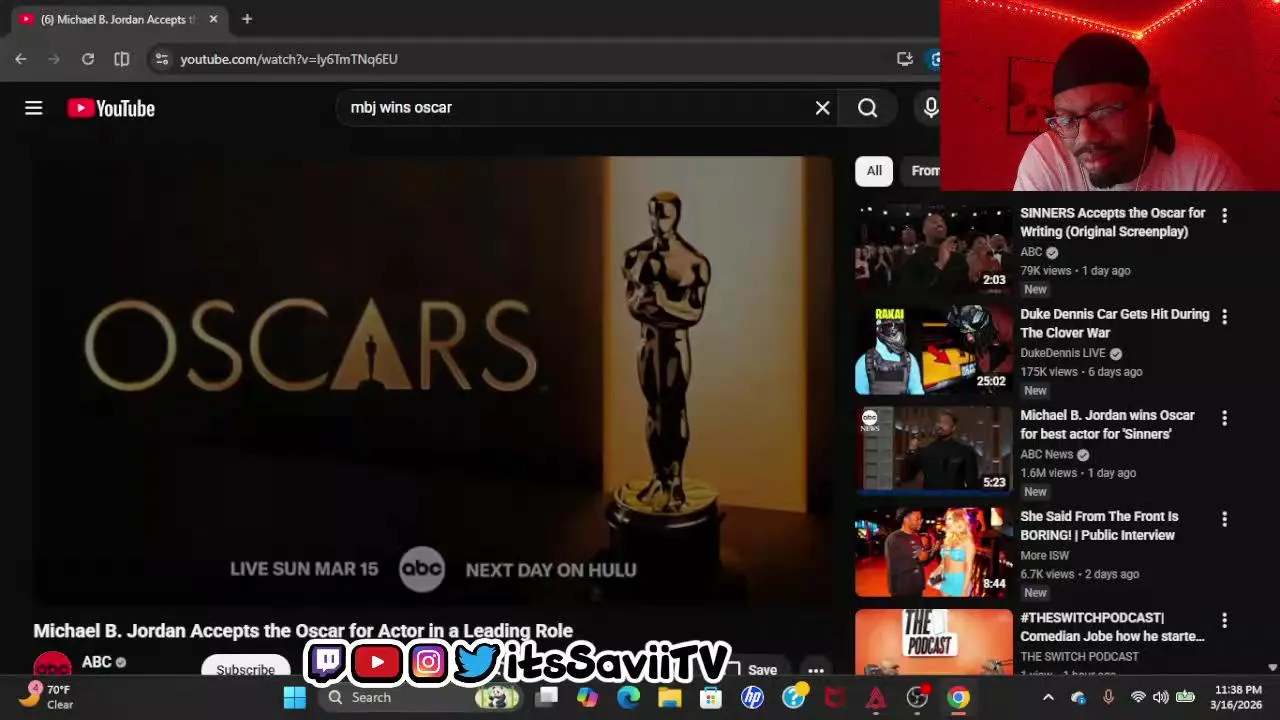
Task: Close the Michael B. Jordan tab
Action: (213, 19)
